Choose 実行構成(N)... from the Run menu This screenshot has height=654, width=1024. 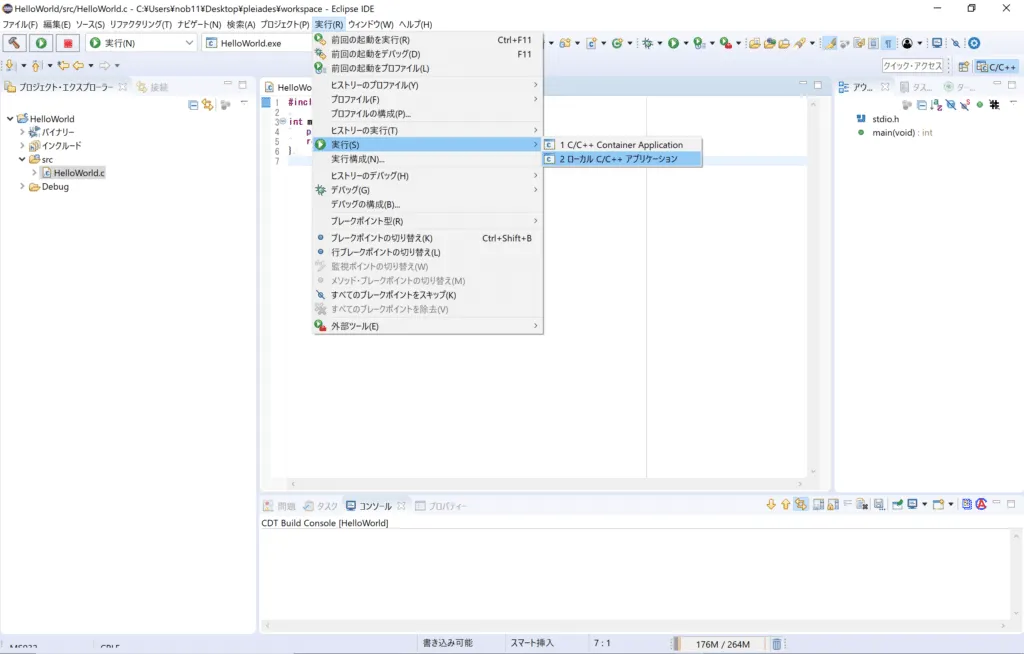coord(428,159)
